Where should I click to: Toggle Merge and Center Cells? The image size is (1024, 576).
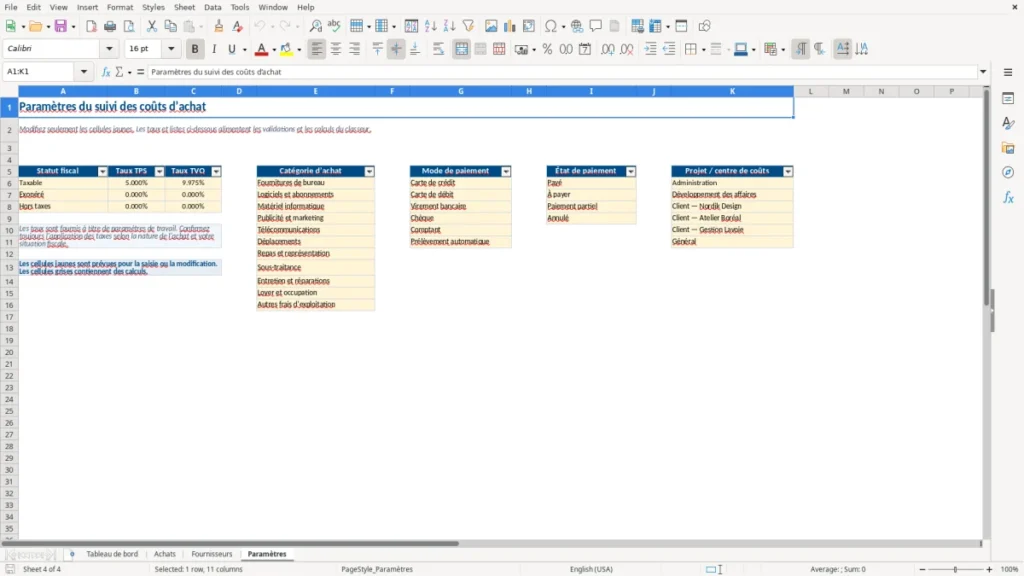tap(461, 49)
